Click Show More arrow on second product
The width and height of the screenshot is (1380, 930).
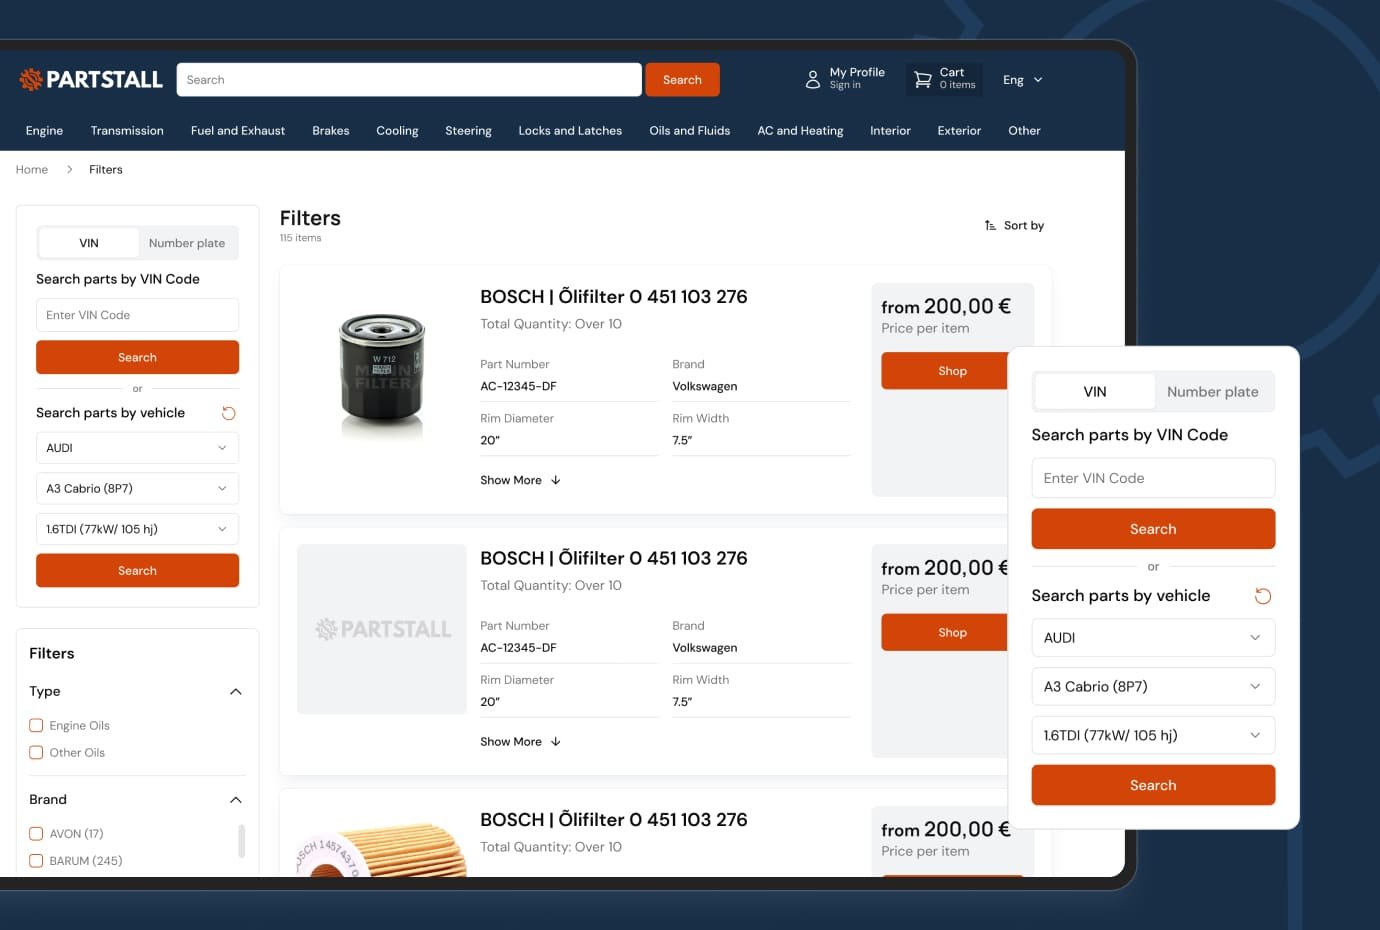pos(556,742)
